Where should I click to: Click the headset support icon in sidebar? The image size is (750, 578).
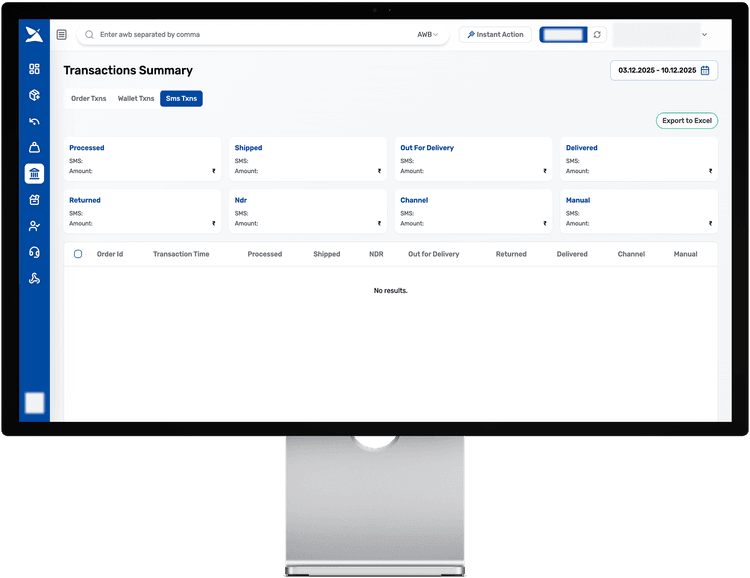pyautogui.click(x=34, y=252)
